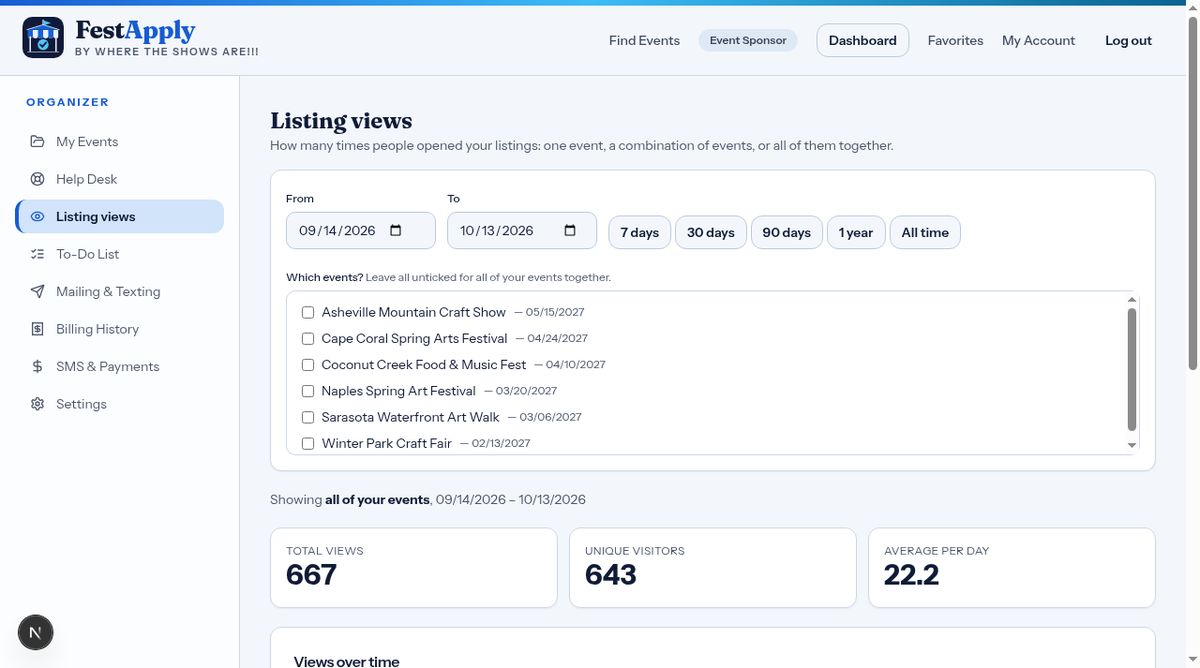
Task: Click the Views over time heading
Action: pyautogui.click(x=346, y=661)
